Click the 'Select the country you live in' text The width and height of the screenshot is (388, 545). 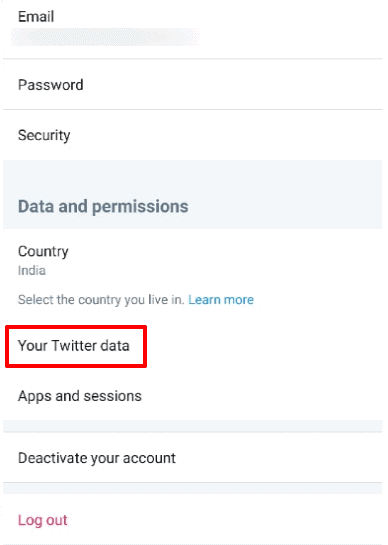tap(101, 300)
